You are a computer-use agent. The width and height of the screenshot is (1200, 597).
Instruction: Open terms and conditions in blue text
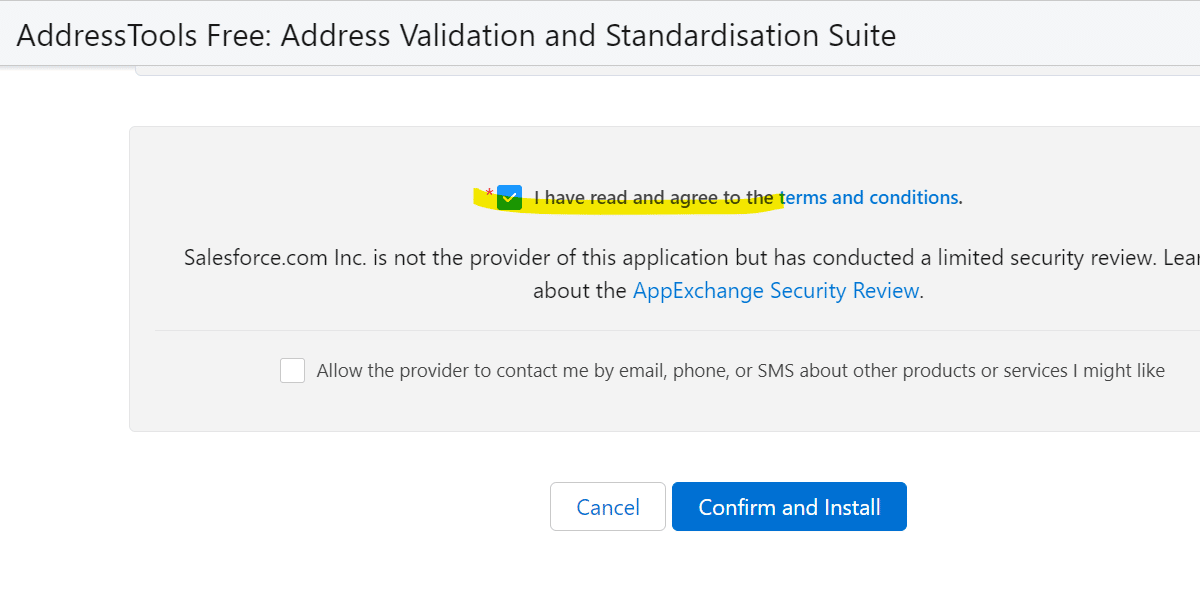869,197
